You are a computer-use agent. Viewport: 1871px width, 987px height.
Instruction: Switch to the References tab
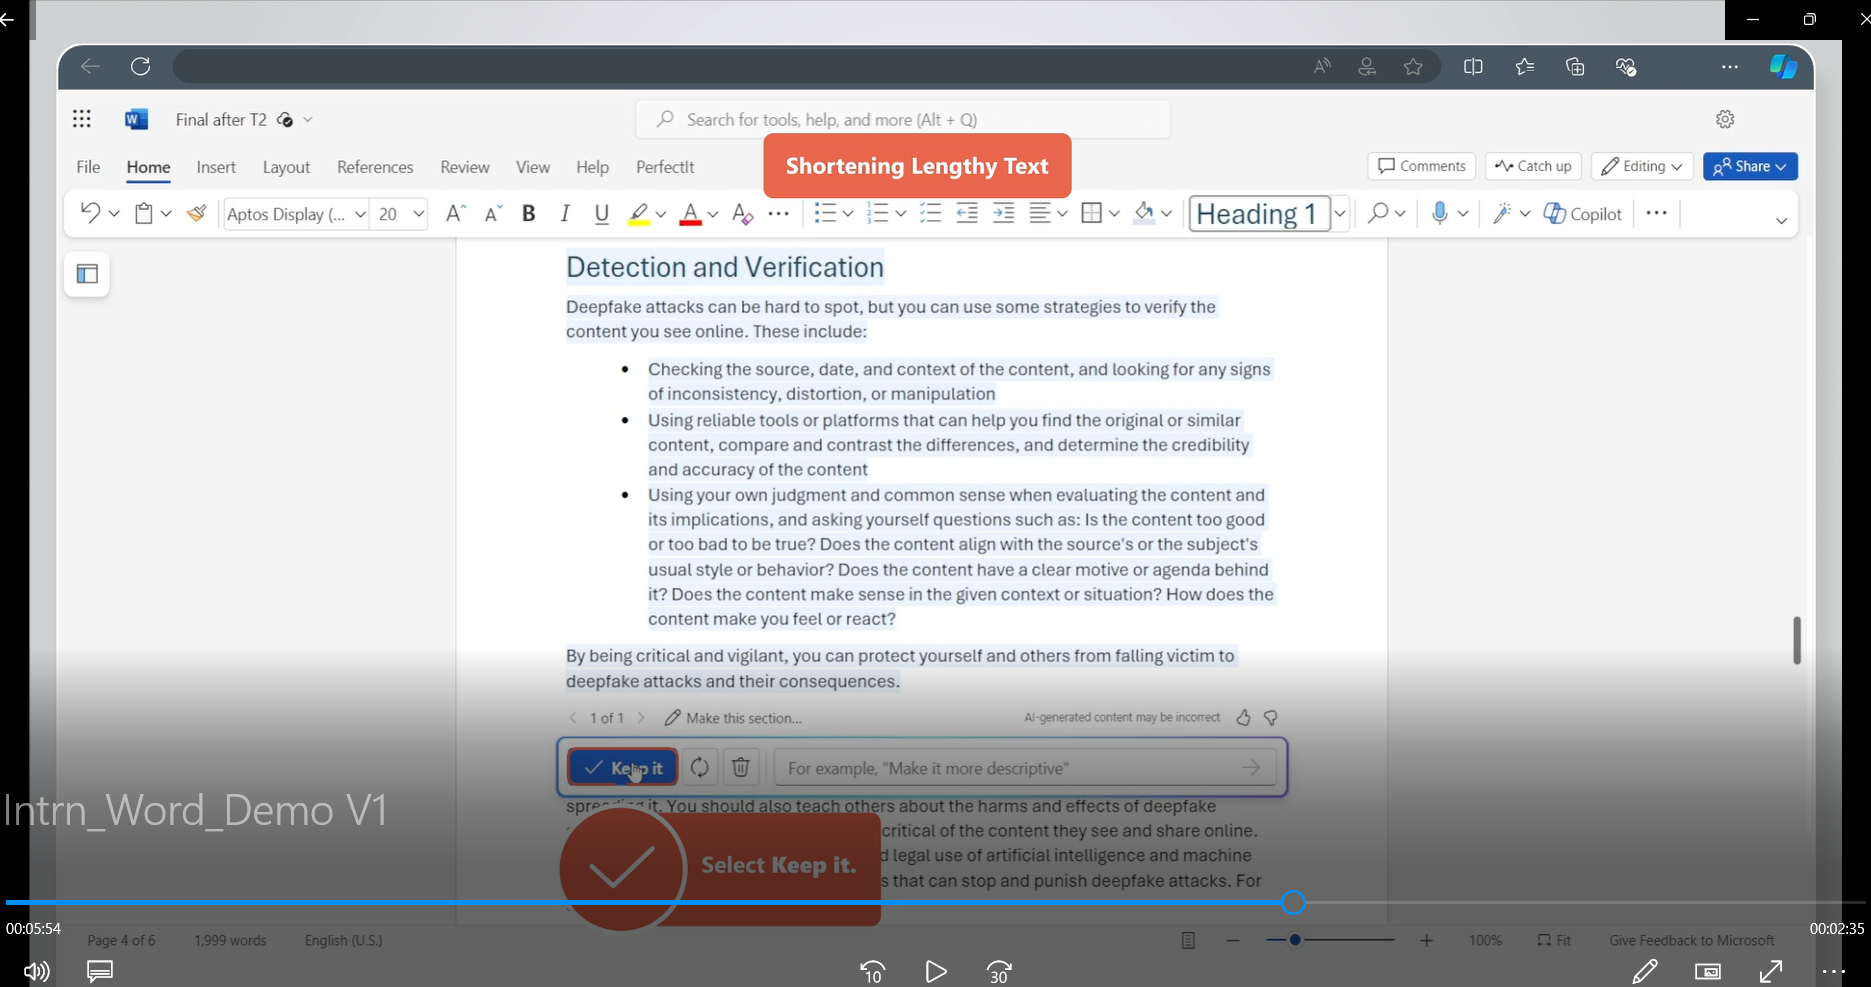[375, 167]
